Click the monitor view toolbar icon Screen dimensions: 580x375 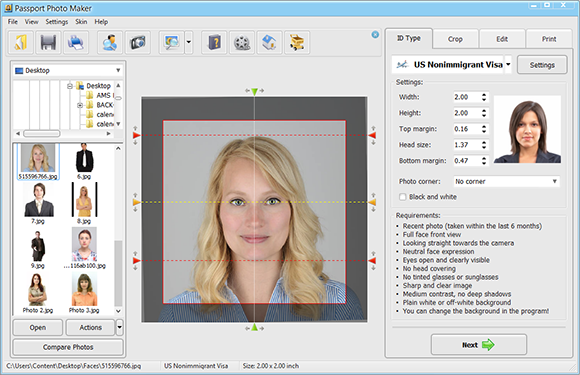[x=172, y=43]
